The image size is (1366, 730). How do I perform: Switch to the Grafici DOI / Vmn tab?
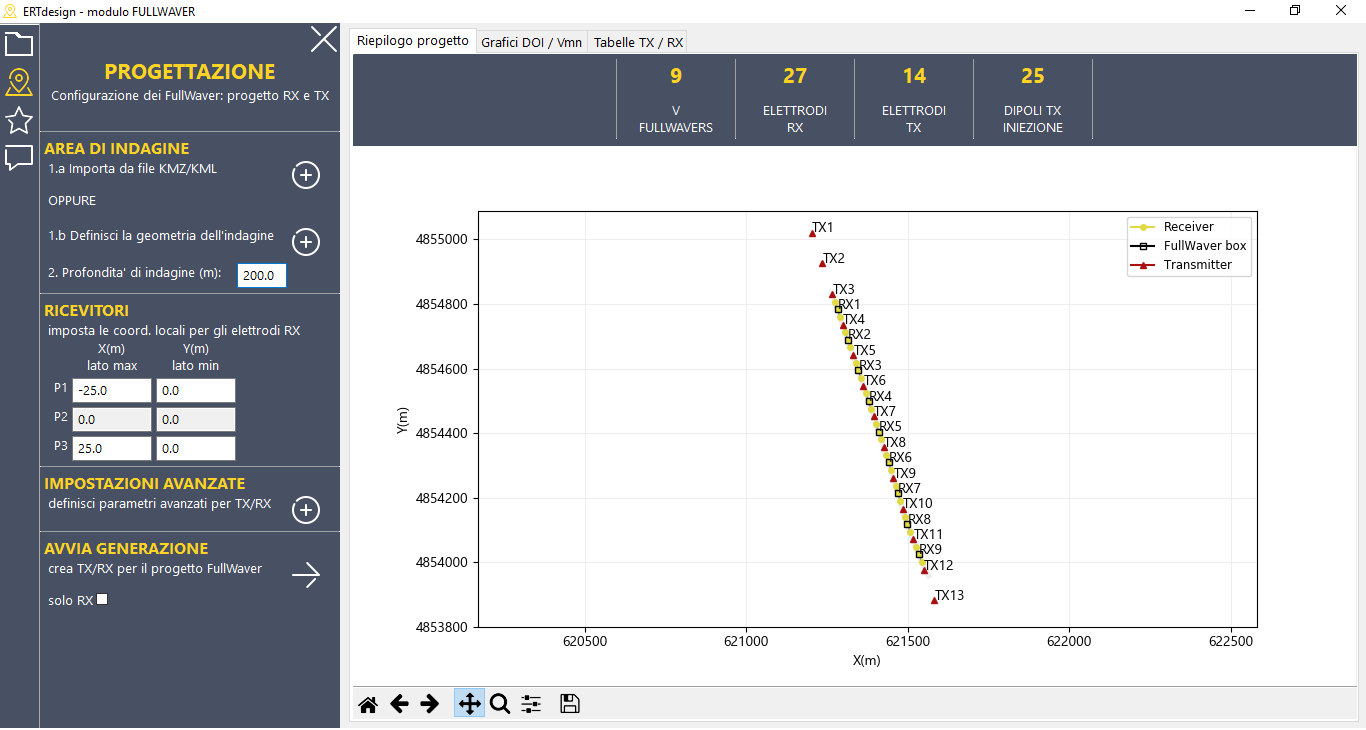point(531,43)
